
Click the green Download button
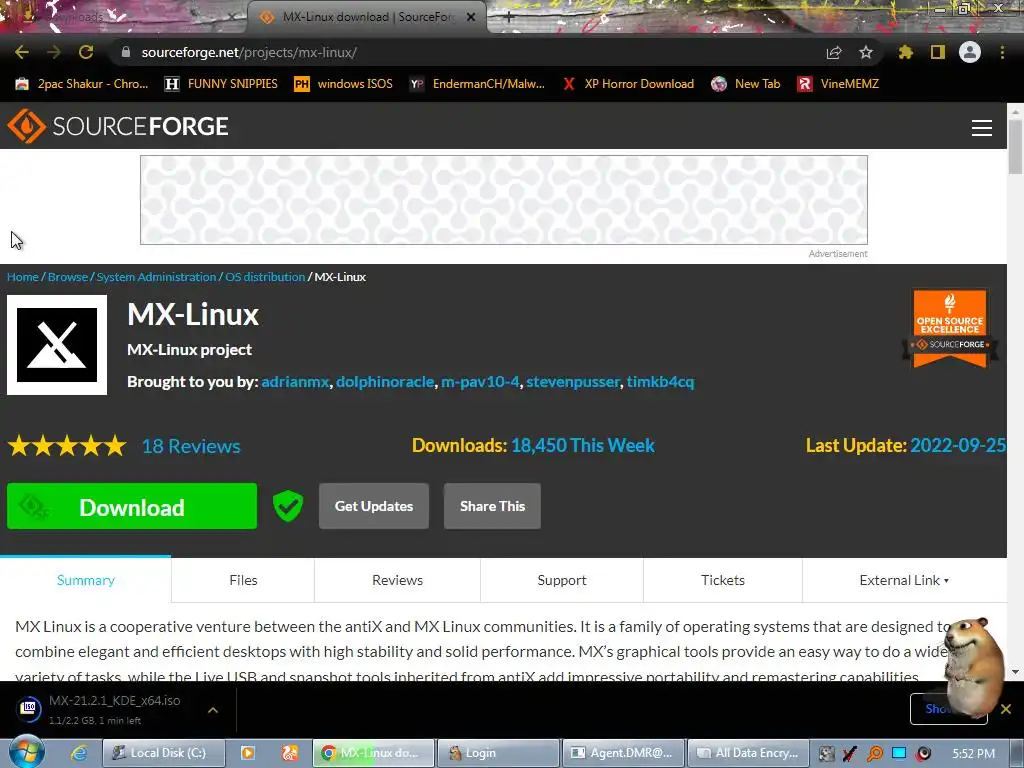[x=132, y=506]
